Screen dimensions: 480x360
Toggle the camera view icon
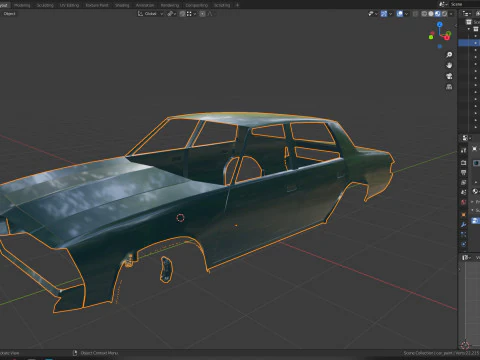[x=449, y=76]
